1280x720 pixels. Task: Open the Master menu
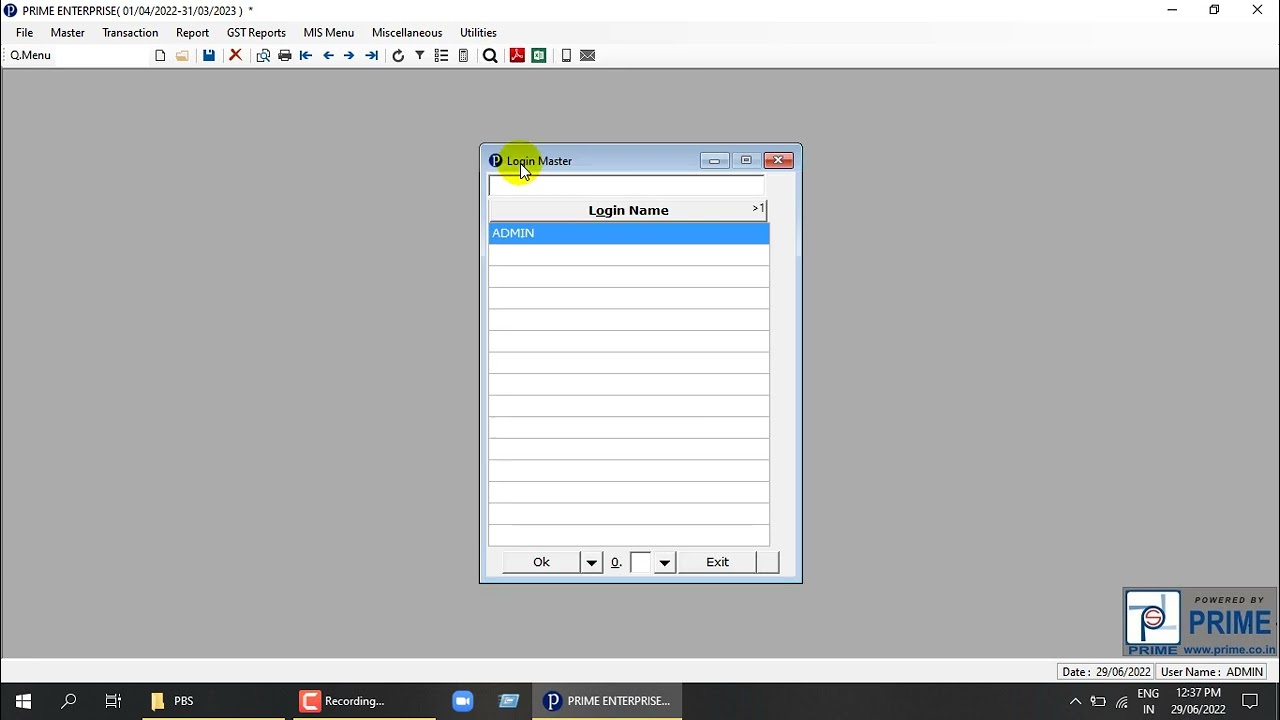[68, 33]
